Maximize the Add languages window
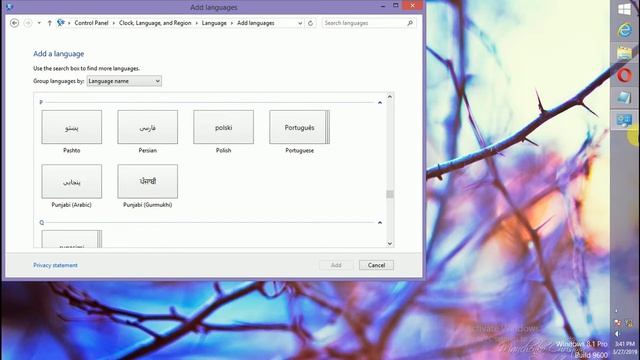Viewport: 640px width, 360px height. click(x=396, y=5)
